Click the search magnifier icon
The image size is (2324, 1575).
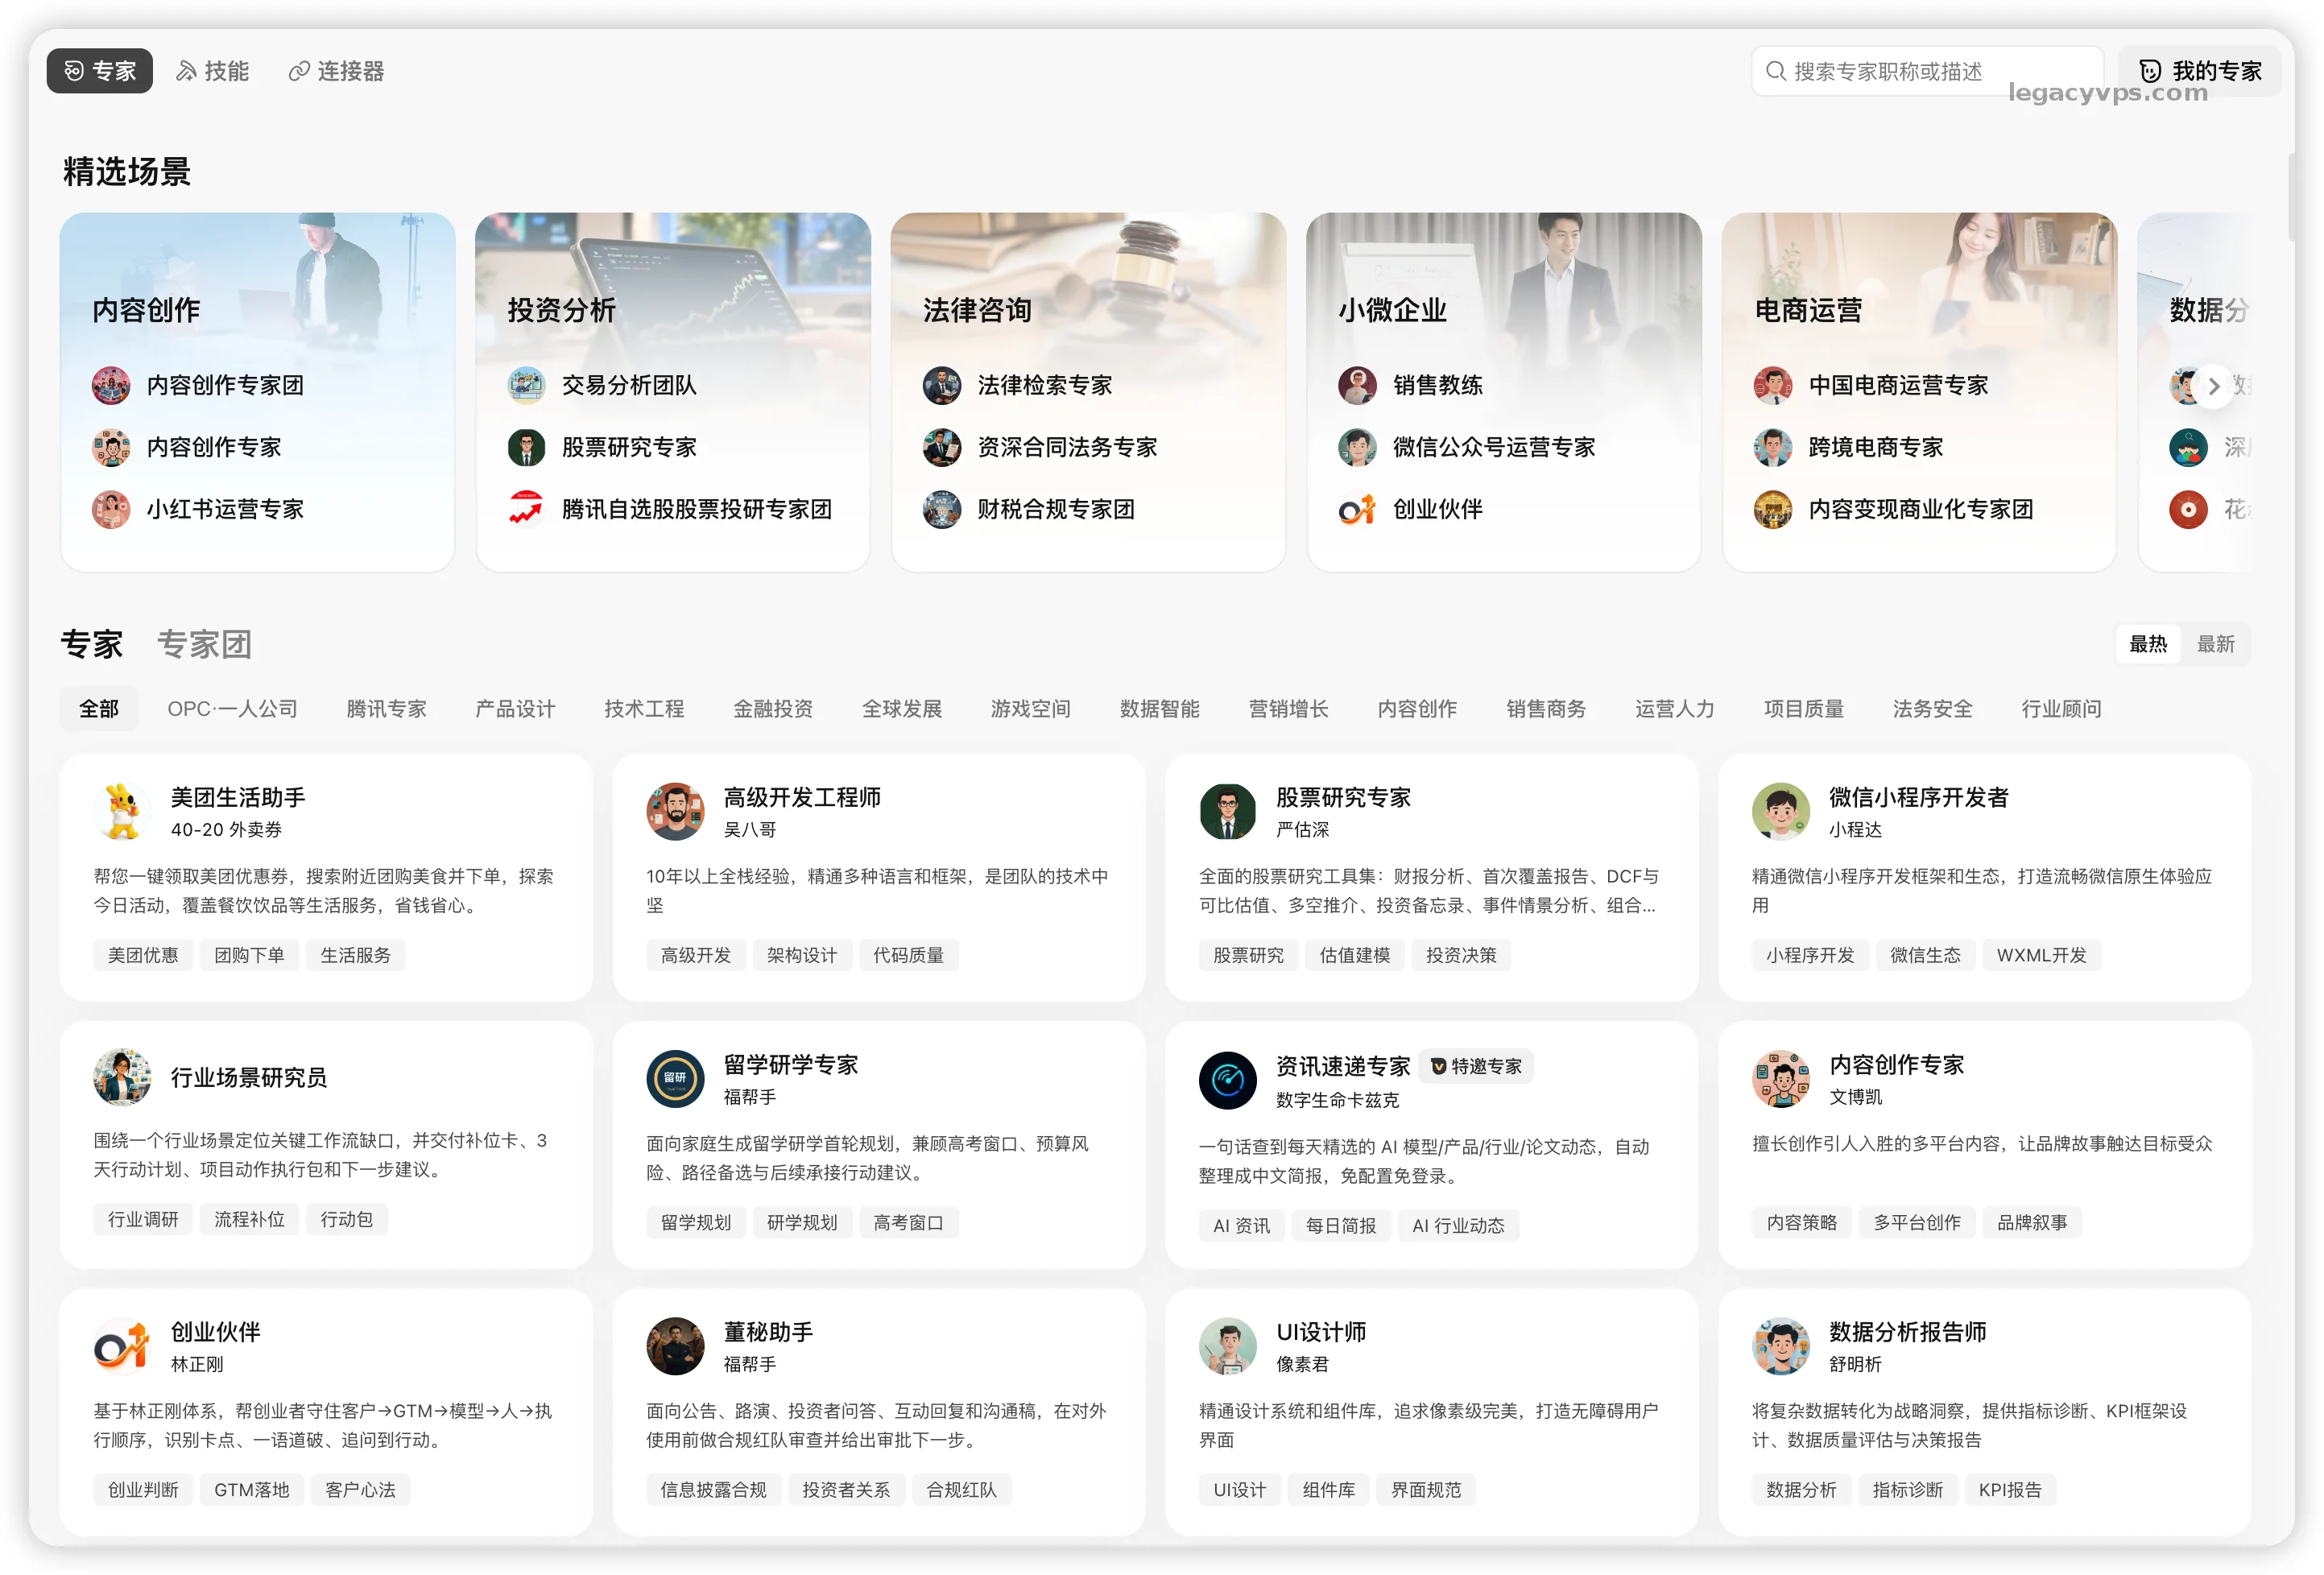pyautogui.click(x=1775, y=71)
